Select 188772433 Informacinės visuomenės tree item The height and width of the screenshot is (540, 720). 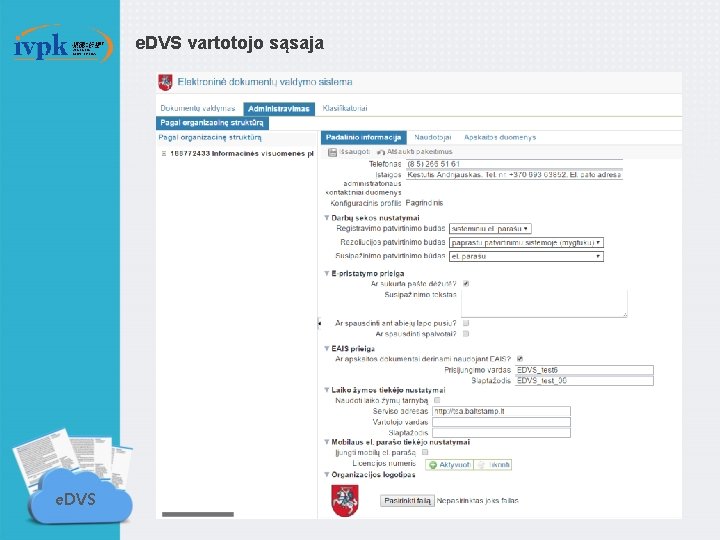click(242, 153)
